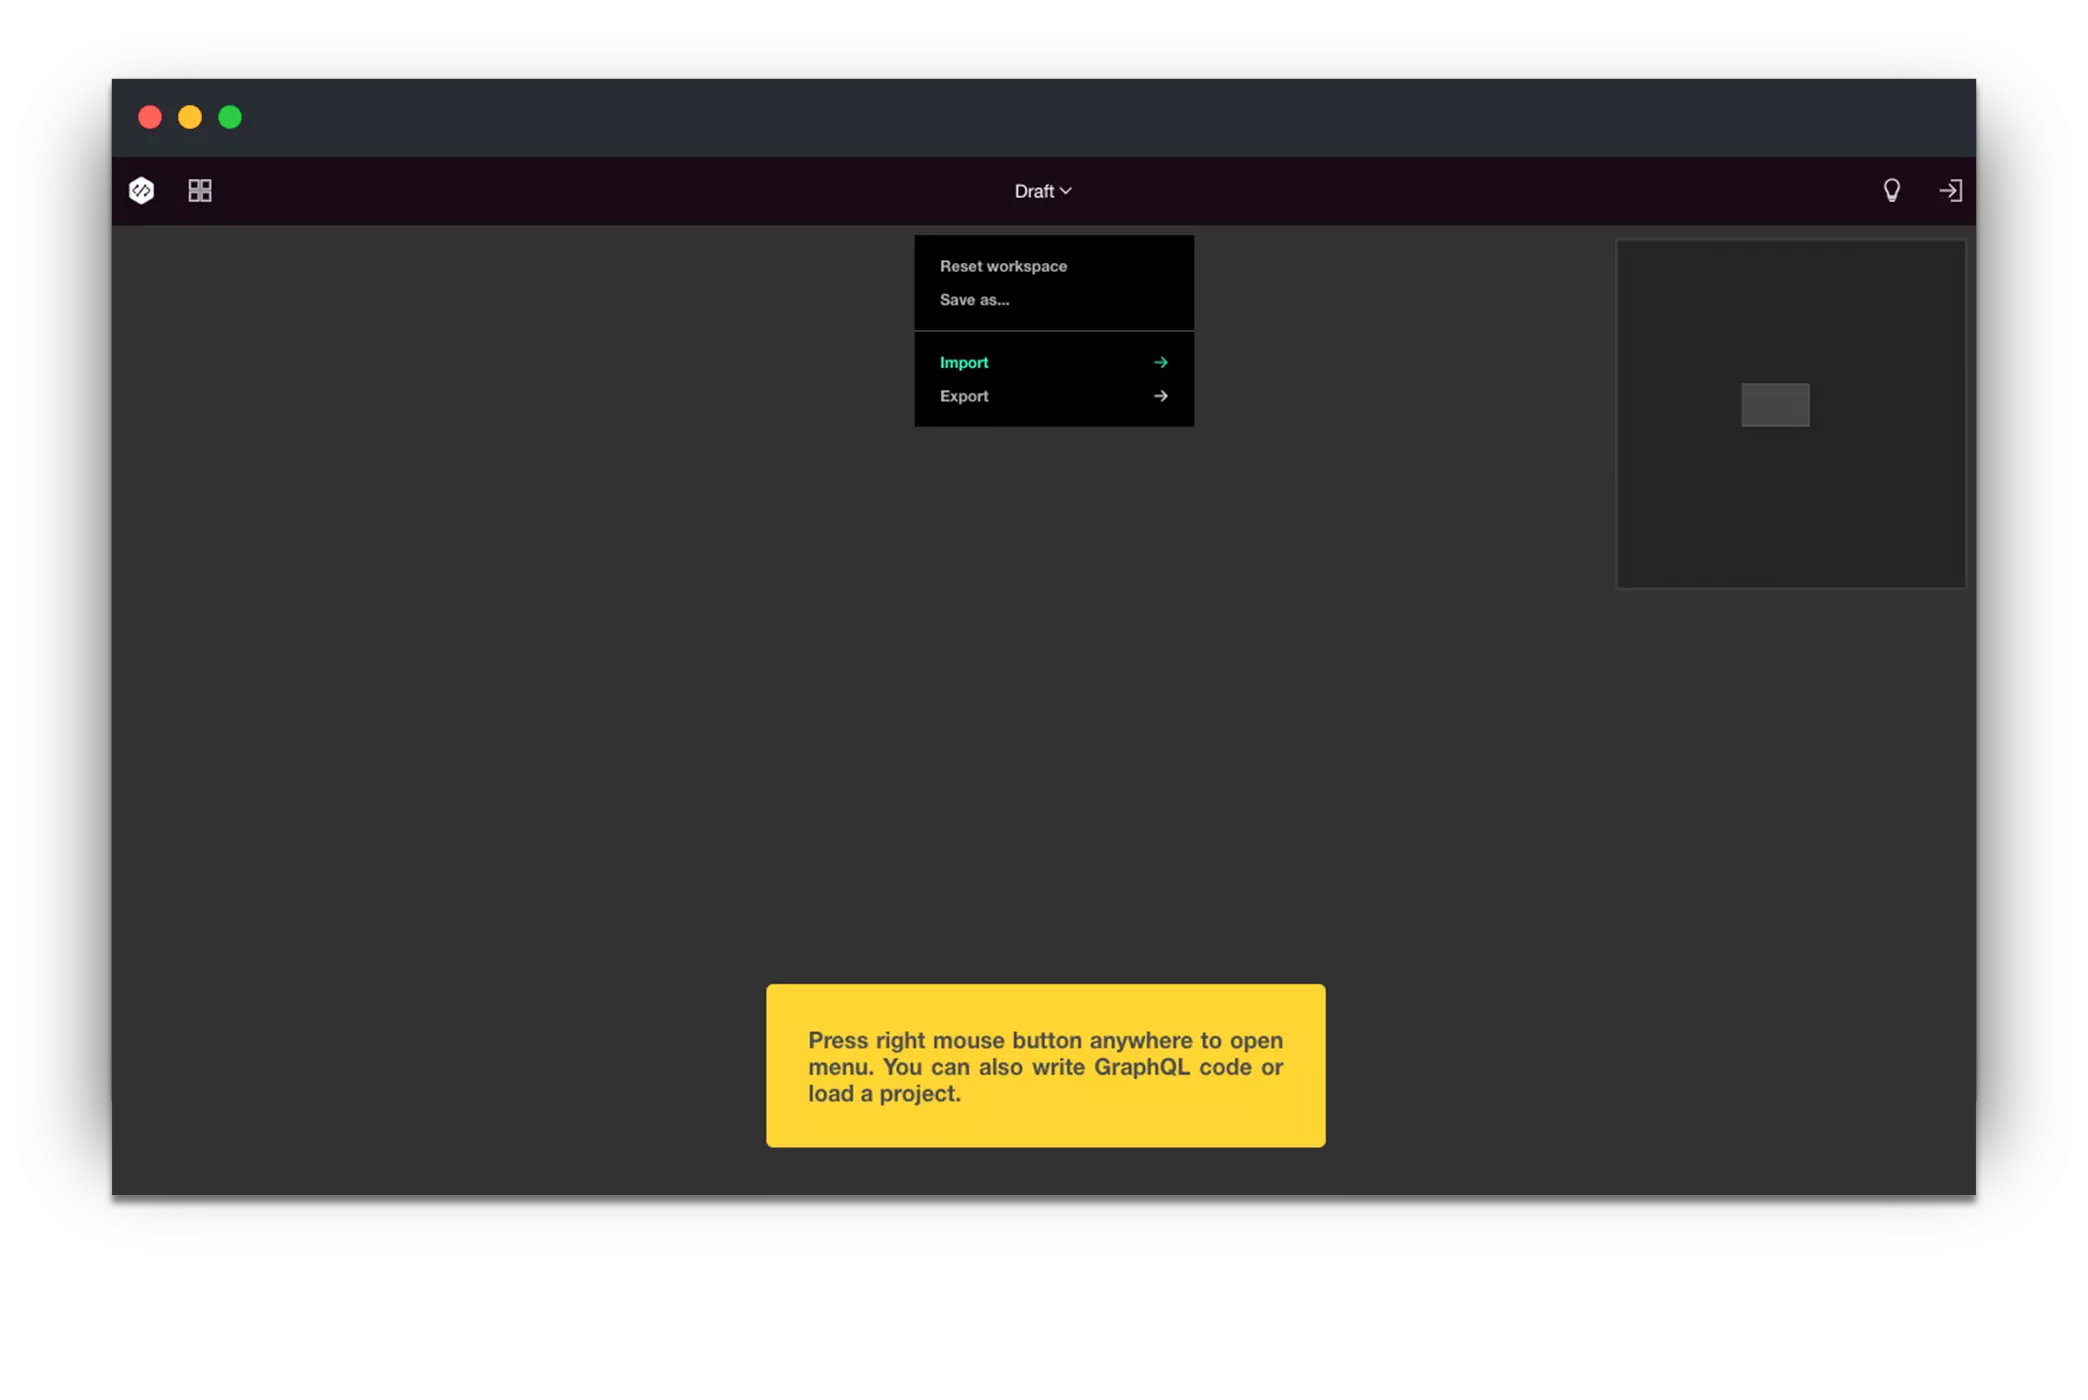Minimize window with yellow button

(x=190, y=117)
